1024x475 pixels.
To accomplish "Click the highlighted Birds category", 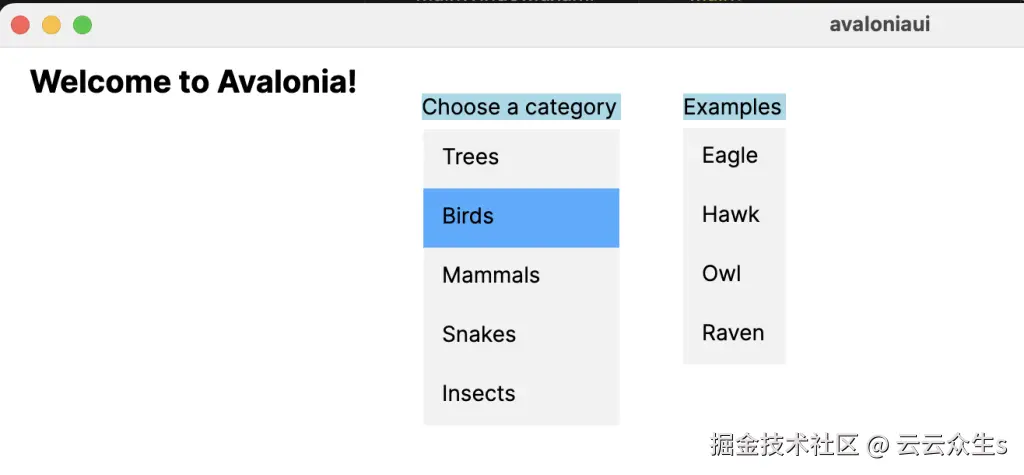I will pyautogui.click(x=520, y=217).
